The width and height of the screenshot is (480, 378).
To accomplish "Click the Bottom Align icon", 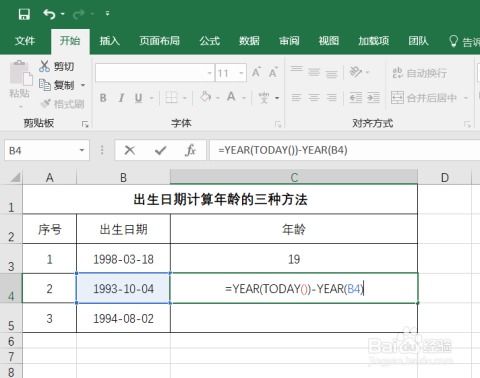I will [x=331, y=73].
